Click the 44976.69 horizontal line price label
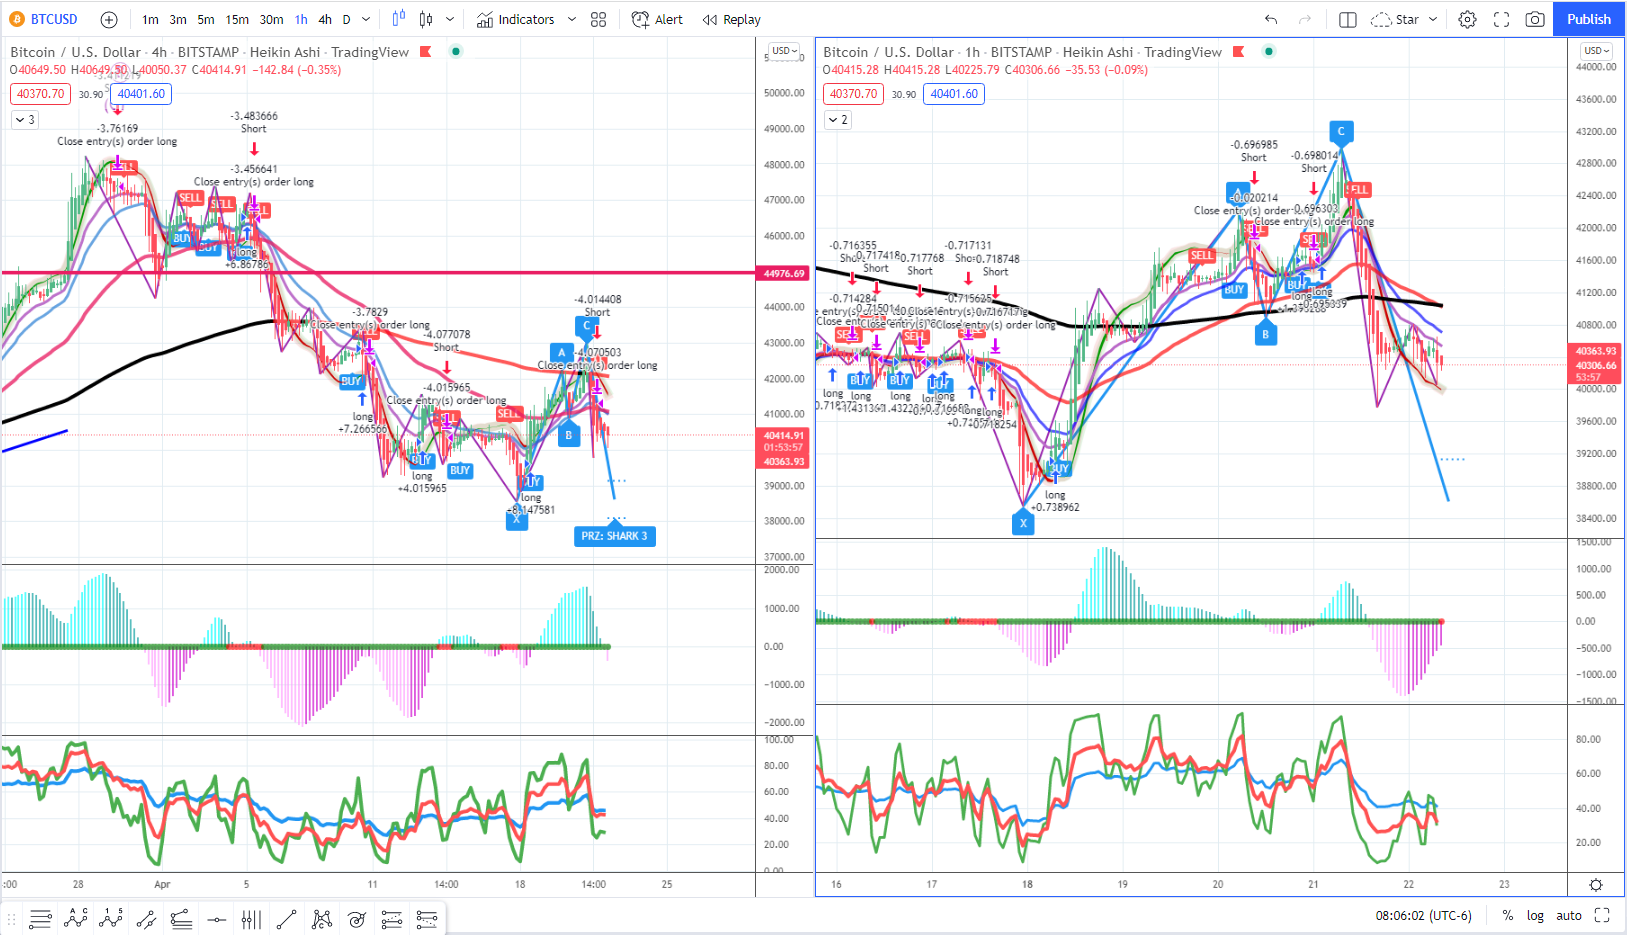Viewport: 1627px width, 935px height. (x=784, y=273)
